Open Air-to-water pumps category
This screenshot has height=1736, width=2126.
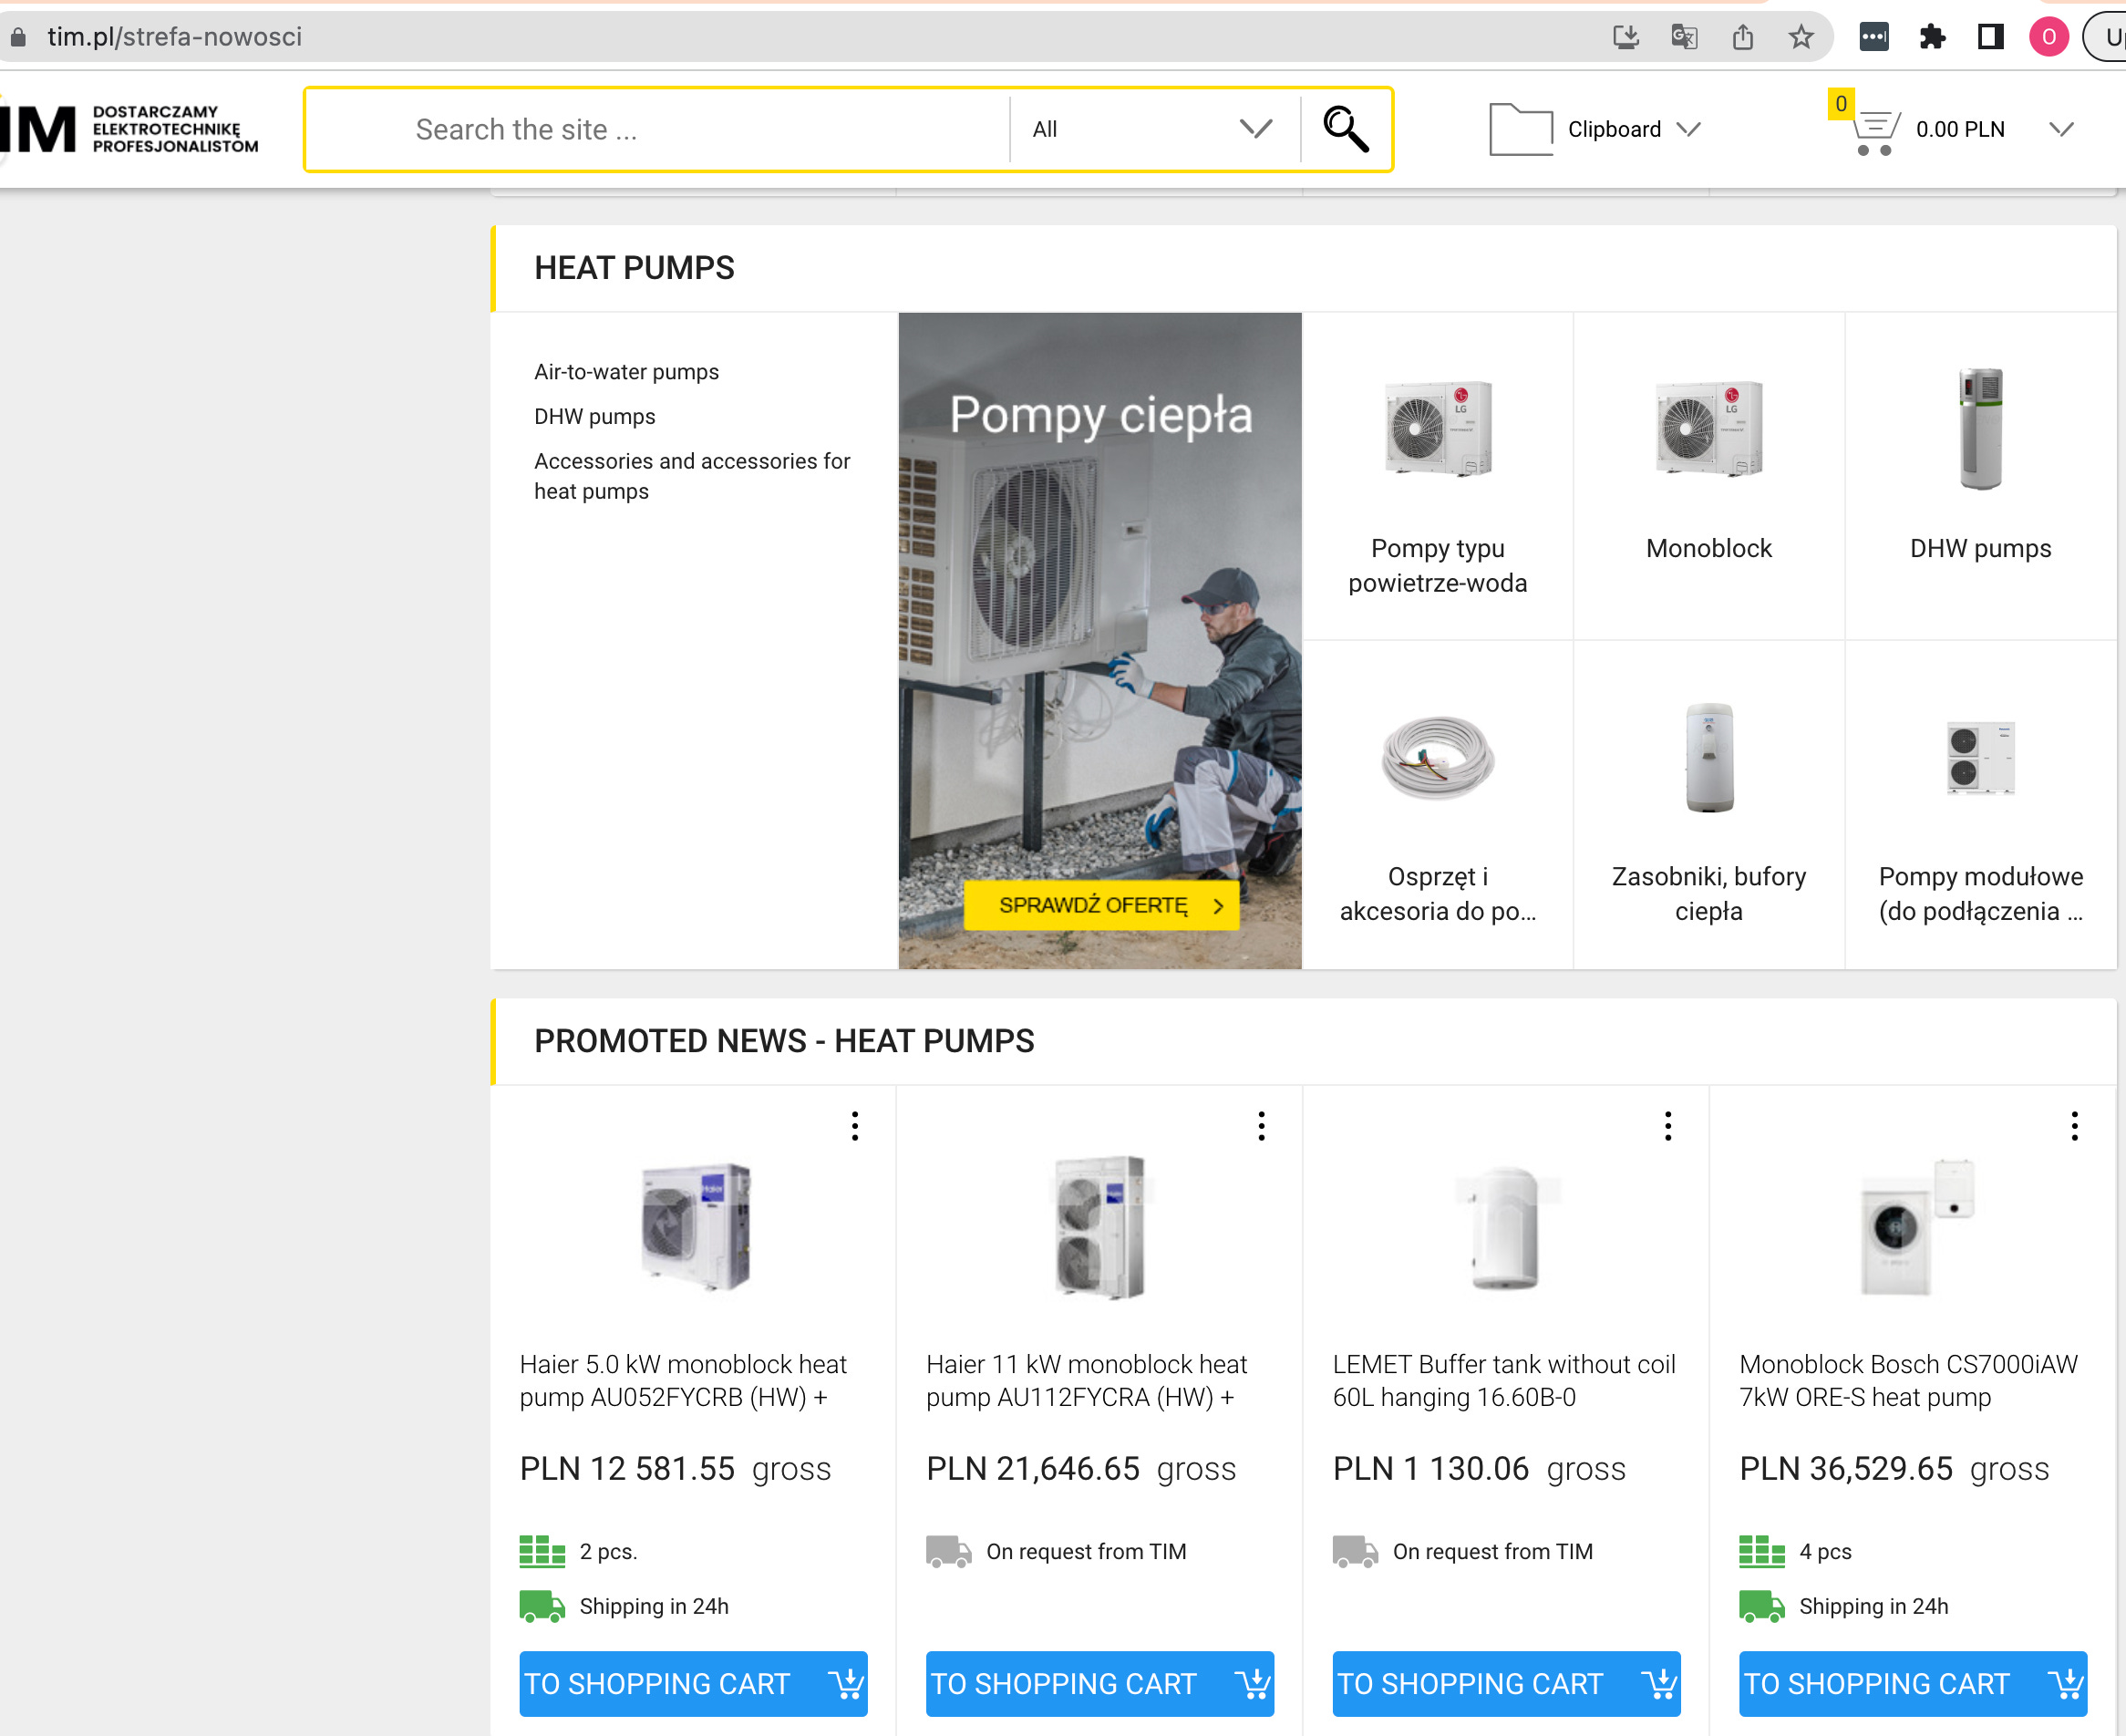click(x=626, y=372)
